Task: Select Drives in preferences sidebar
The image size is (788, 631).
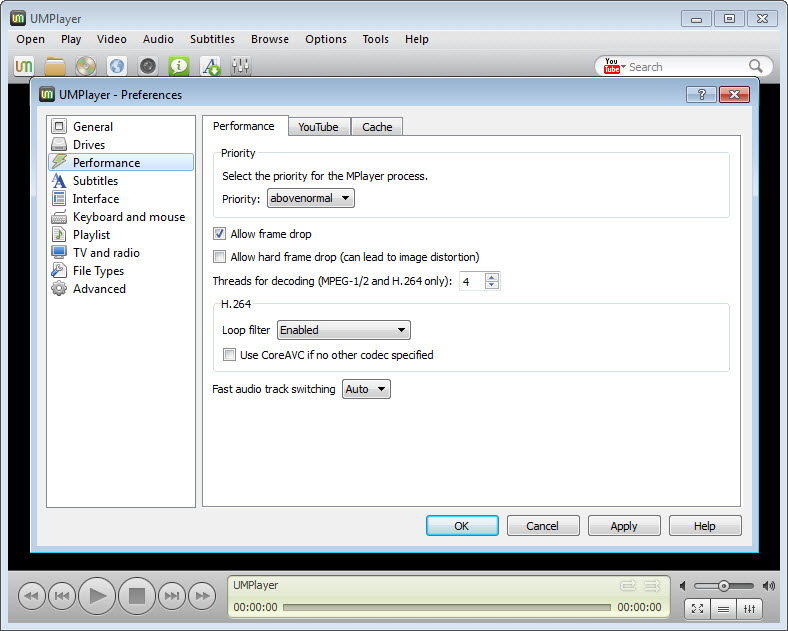Action: (x=121, y=145)
